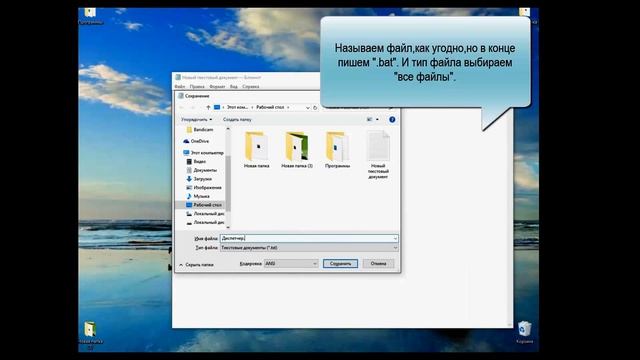
Task: Open the Кодировка ANSI dropdown
Action: click(x=291, y=264)
